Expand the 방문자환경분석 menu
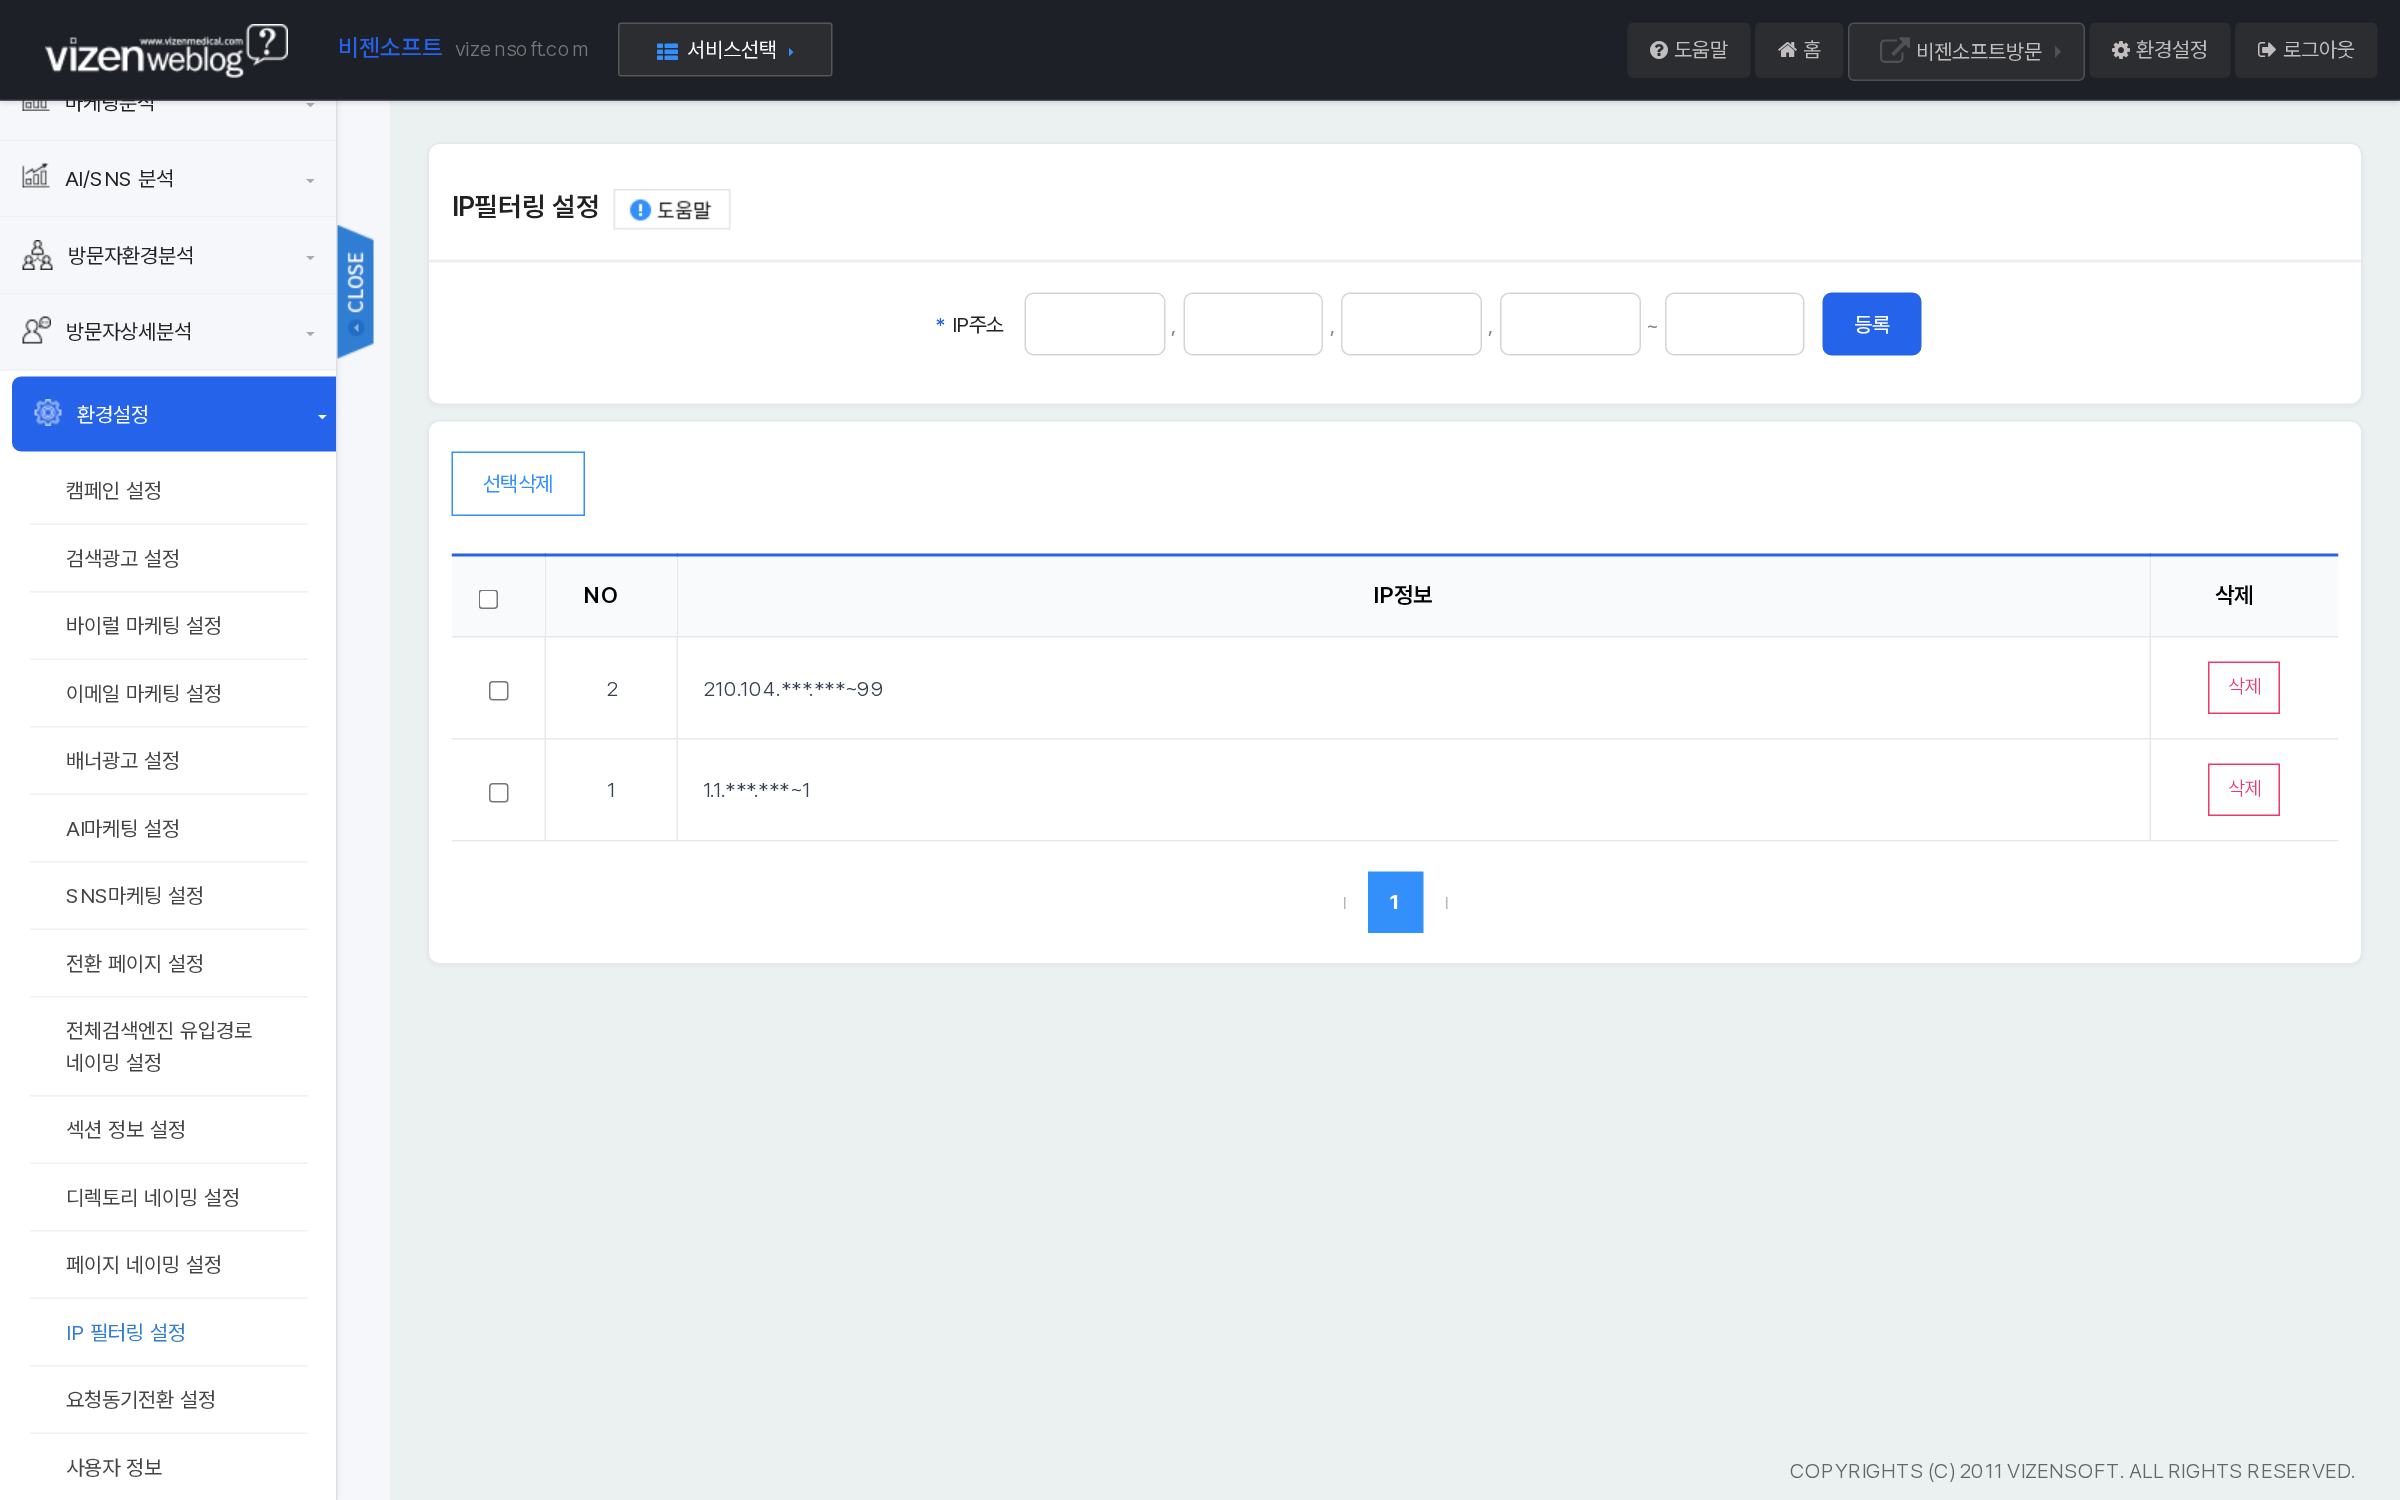 coord(168,255)
